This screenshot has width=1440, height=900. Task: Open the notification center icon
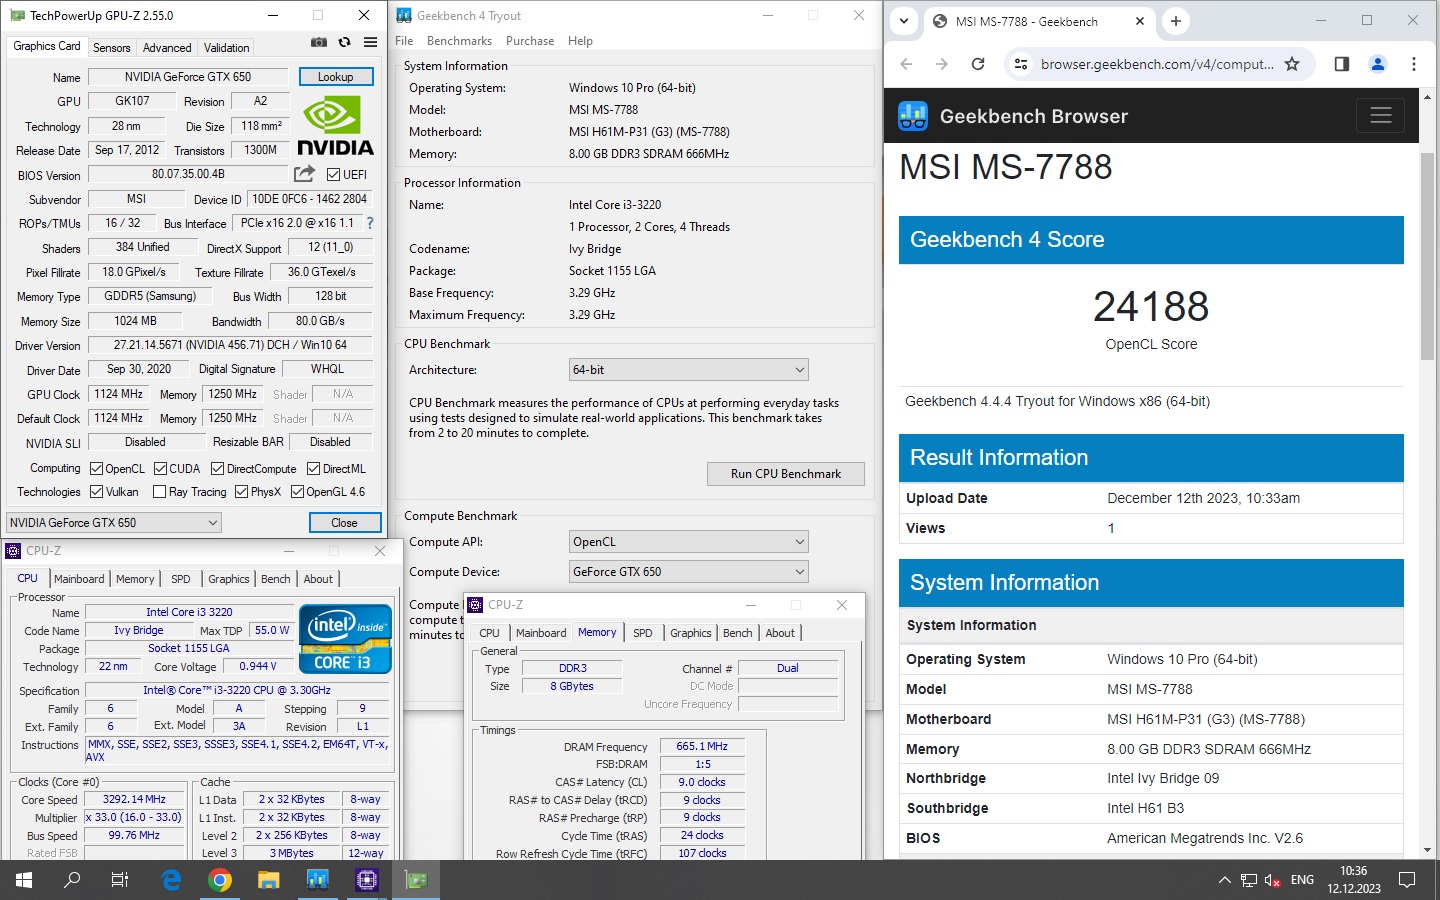click(1407, 880)
